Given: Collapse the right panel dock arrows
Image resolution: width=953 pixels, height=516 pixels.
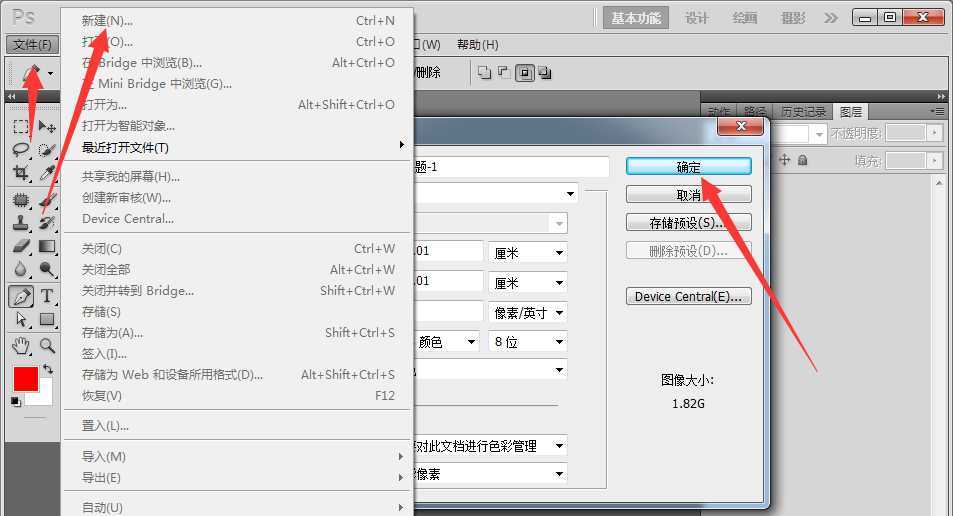Looking at the screenshot, I should (x=941, y=96).
